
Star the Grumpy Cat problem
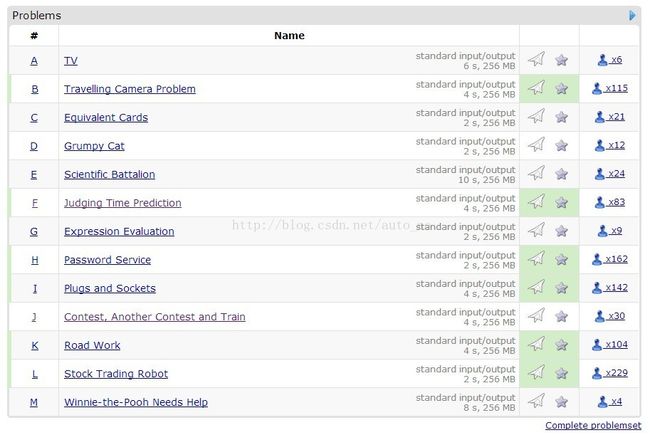tap(561, 146)
